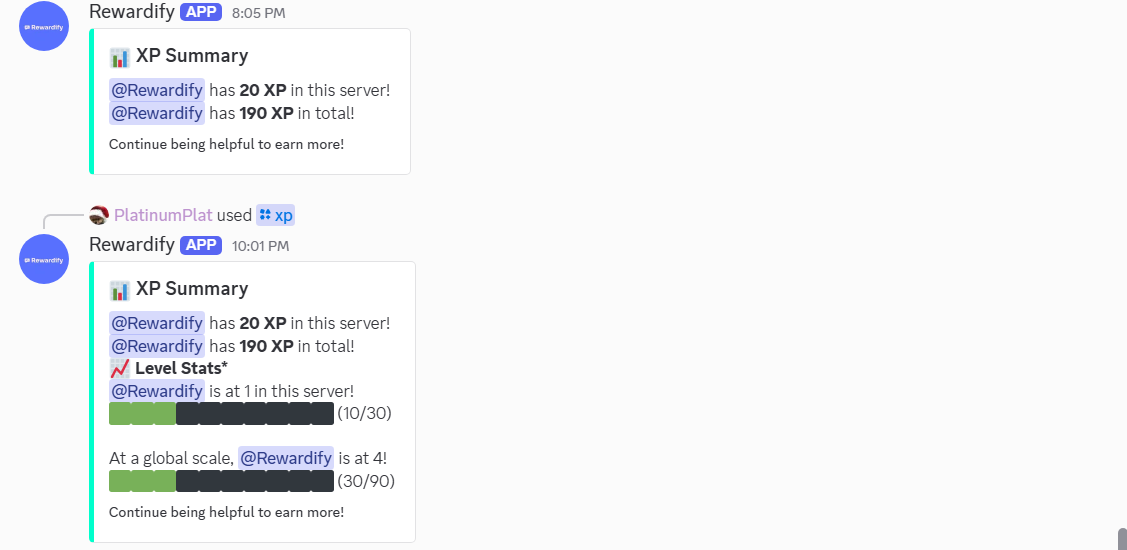Open PlatinumPlat's user profile from the name
The height and width of the screenshot is (550, 1127).
point(163,215)
